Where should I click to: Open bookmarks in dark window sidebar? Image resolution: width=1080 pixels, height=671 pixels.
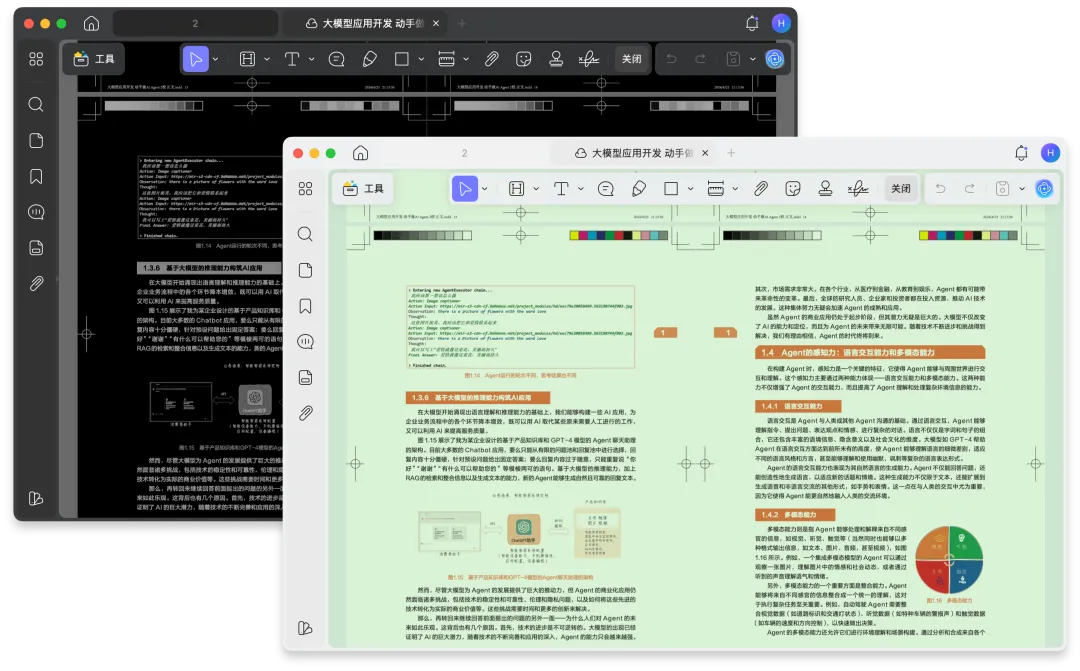click(x=36, y=176)
